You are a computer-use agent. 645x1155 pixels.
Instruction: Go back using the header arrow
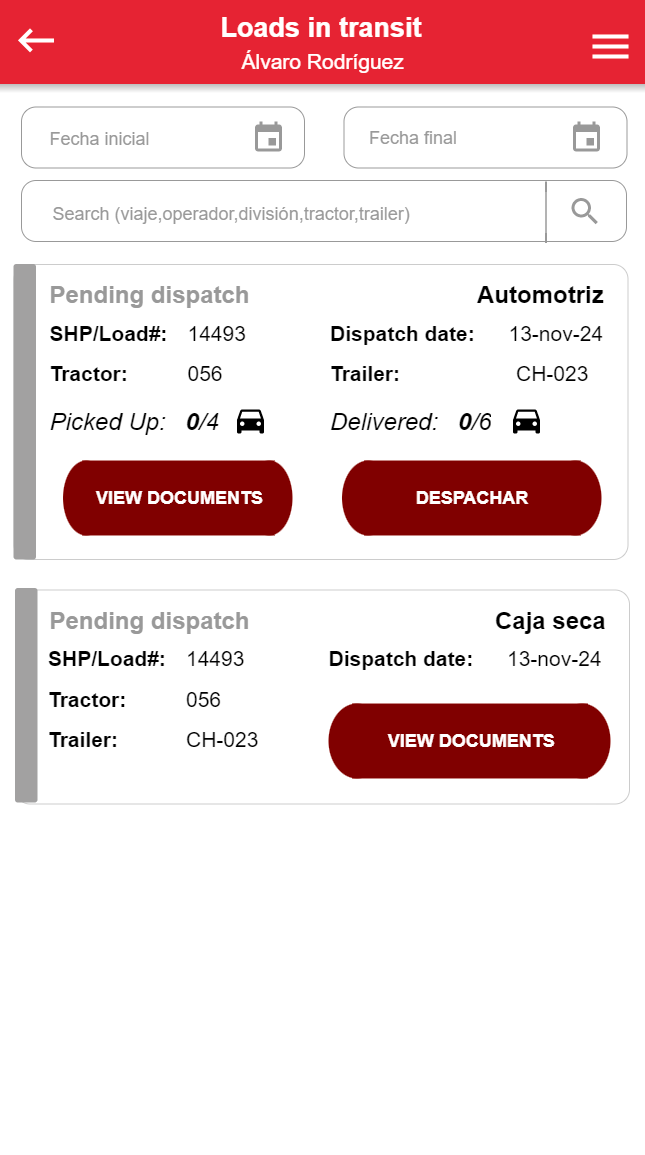(36, 41)
